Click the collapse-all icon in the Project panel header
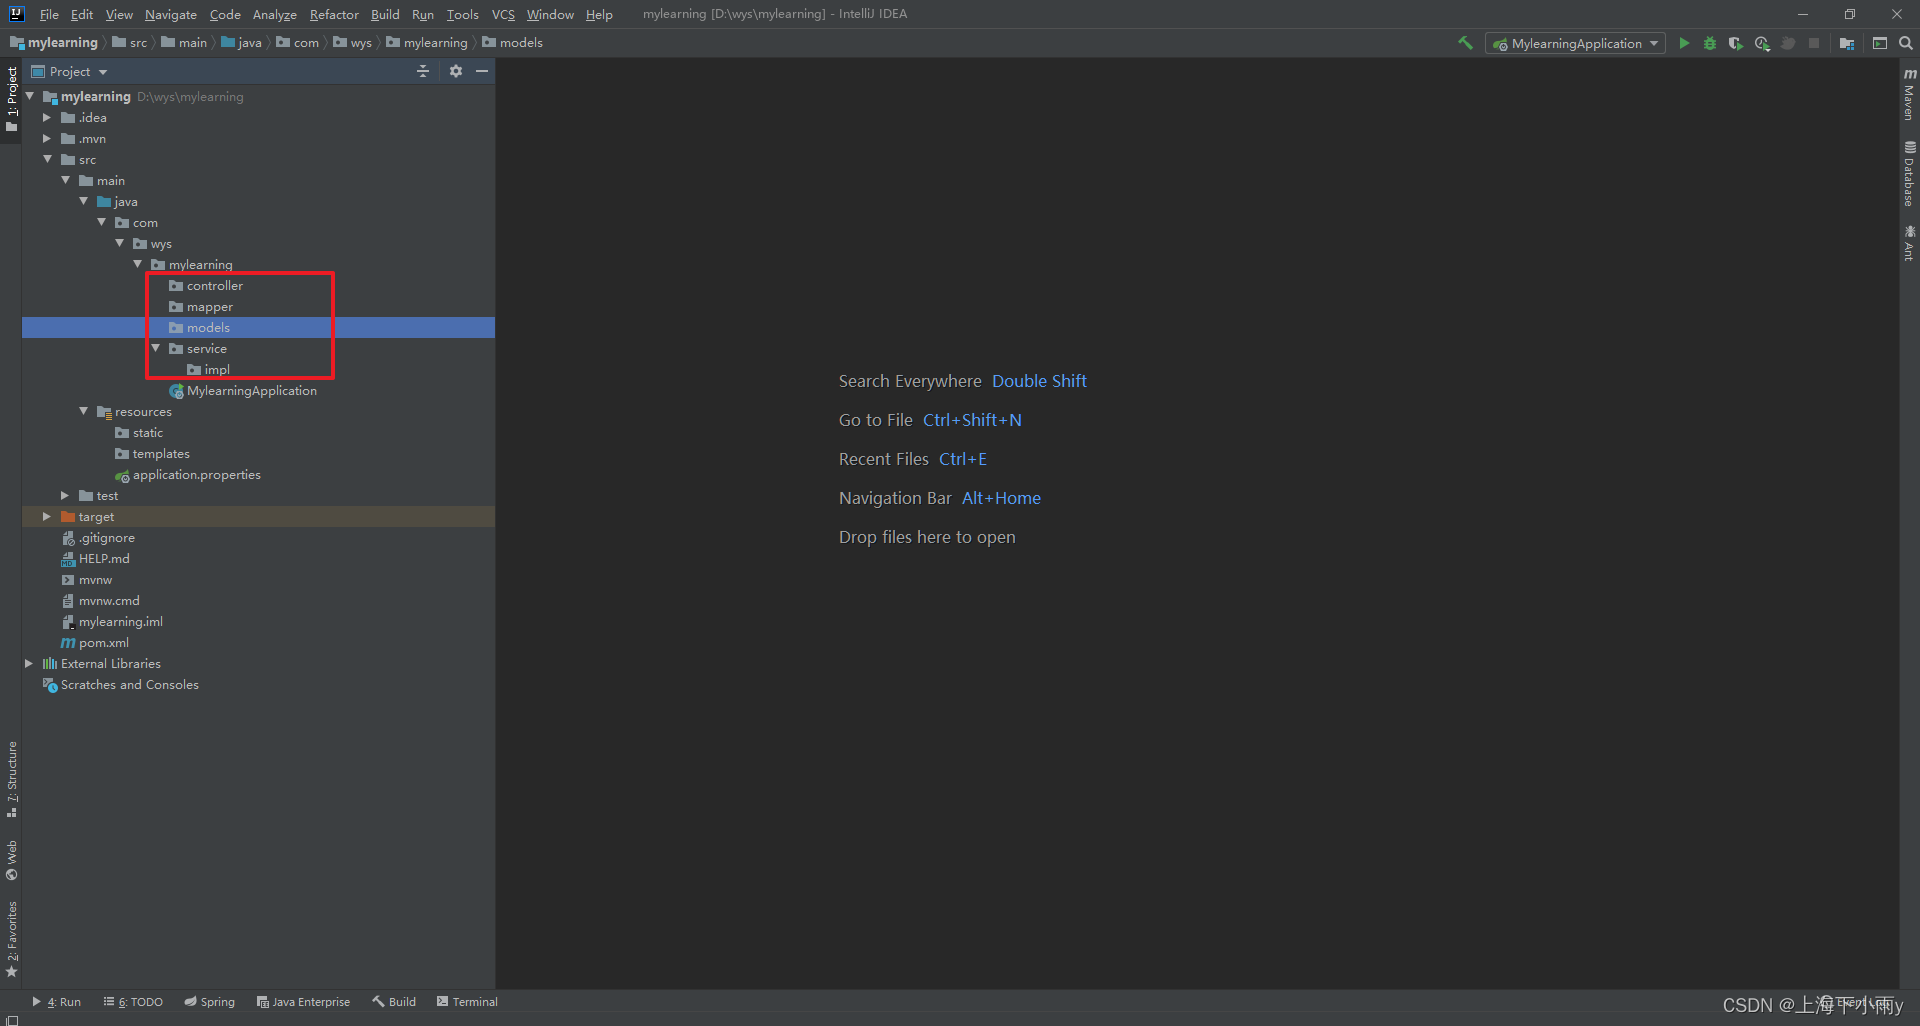This screenshot has width=1920, height=1026. tap(423, 71)
